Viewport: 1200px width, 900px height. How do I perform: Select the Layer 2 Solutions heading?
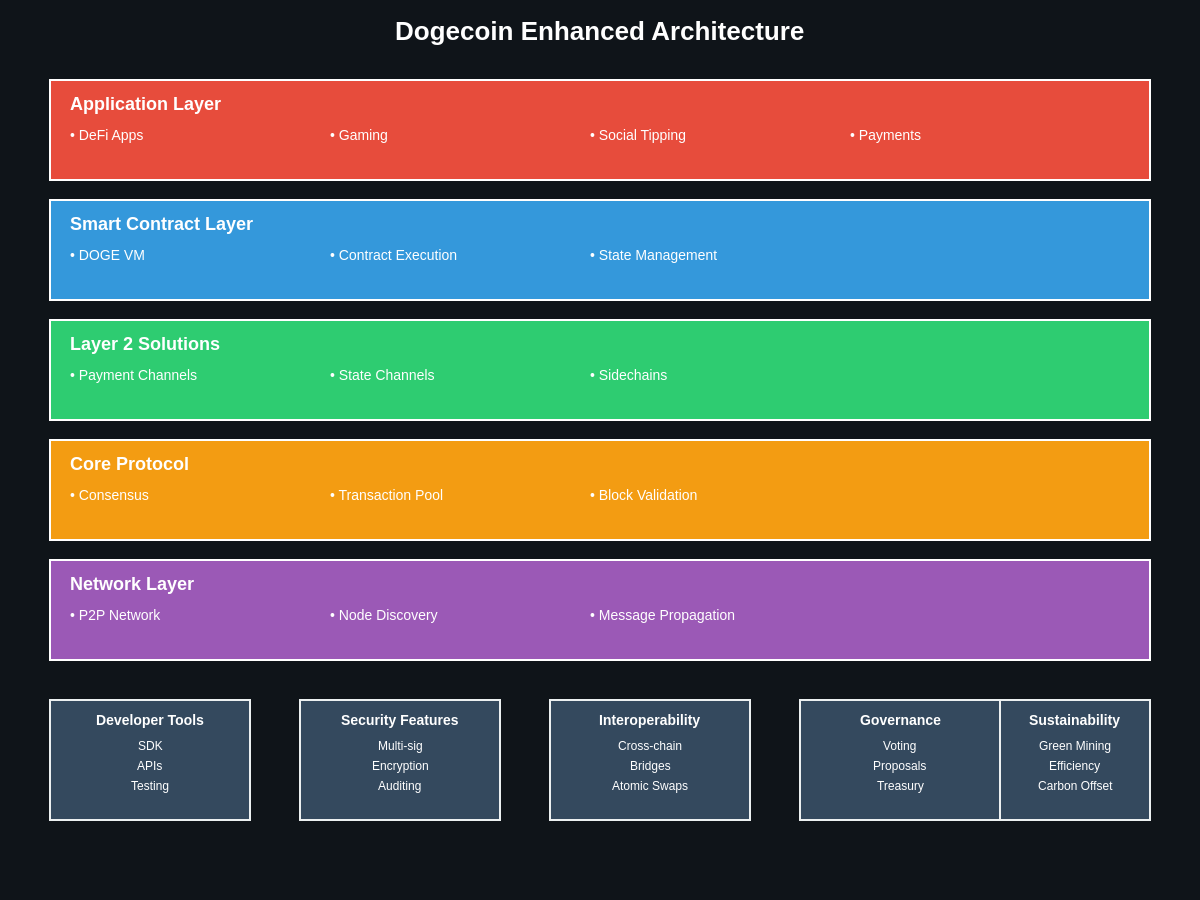pyautogui.click(x=145, y=344)
